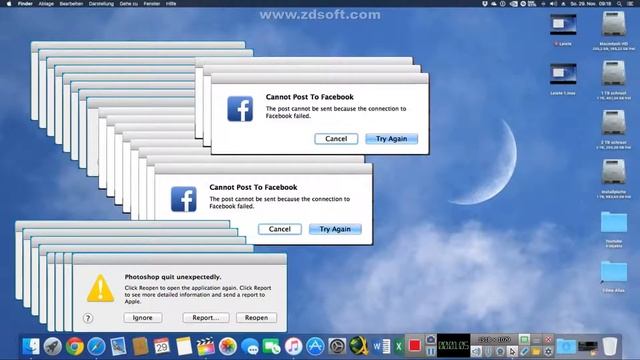
Task: Open the Darstellung menu
Action: [101, 4]
